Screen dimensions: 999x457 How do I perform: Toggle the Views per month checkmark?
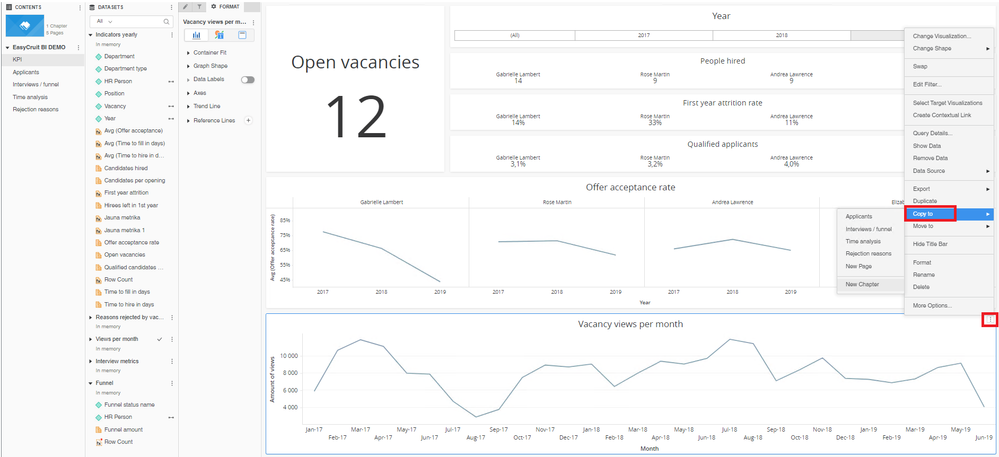[159, 339]
